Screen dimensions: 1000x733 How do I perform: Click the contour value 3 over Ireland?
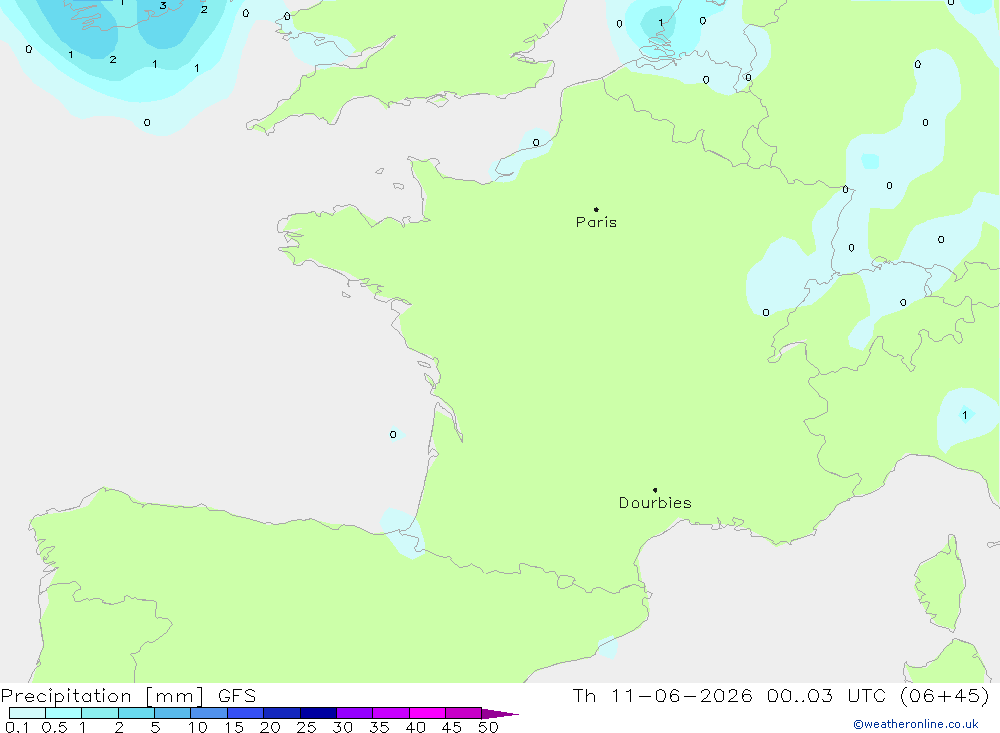(163, 6)
